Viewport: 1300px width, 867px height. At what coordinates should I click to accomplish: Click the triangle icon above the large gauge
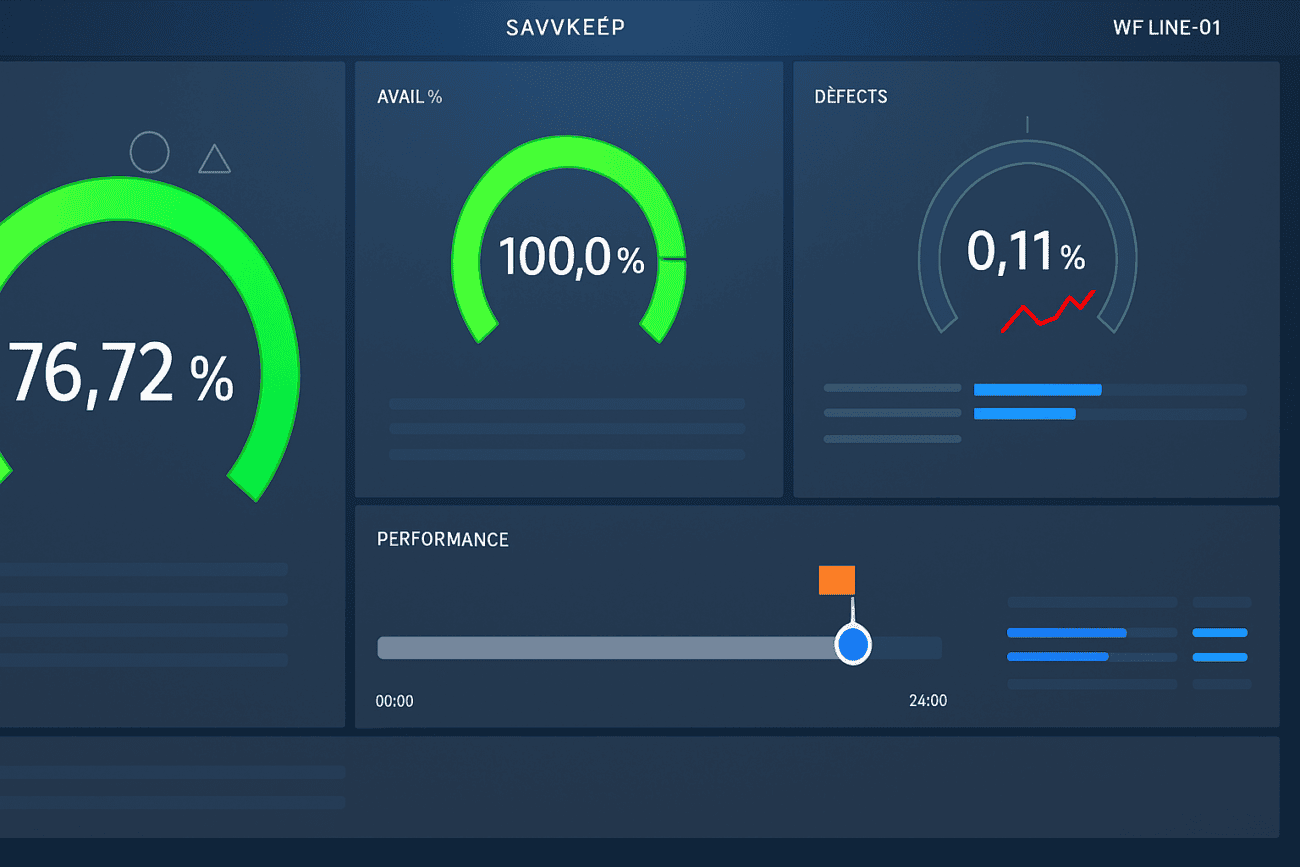pyautogui.click(x=214, y=160)
